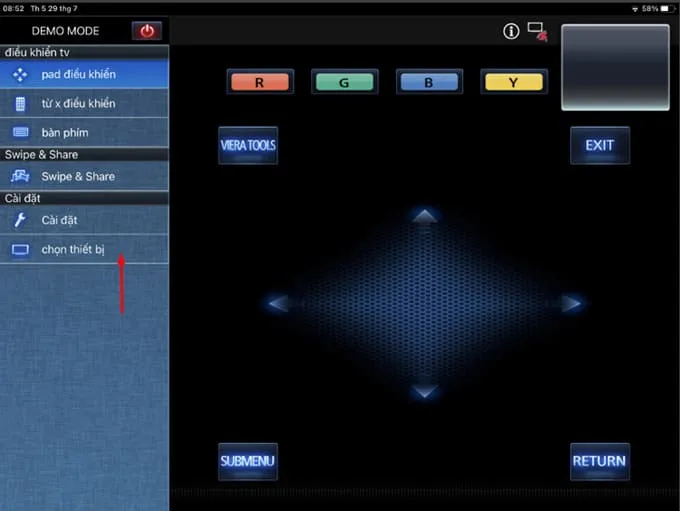Open the info circle icon

(511, 31)
